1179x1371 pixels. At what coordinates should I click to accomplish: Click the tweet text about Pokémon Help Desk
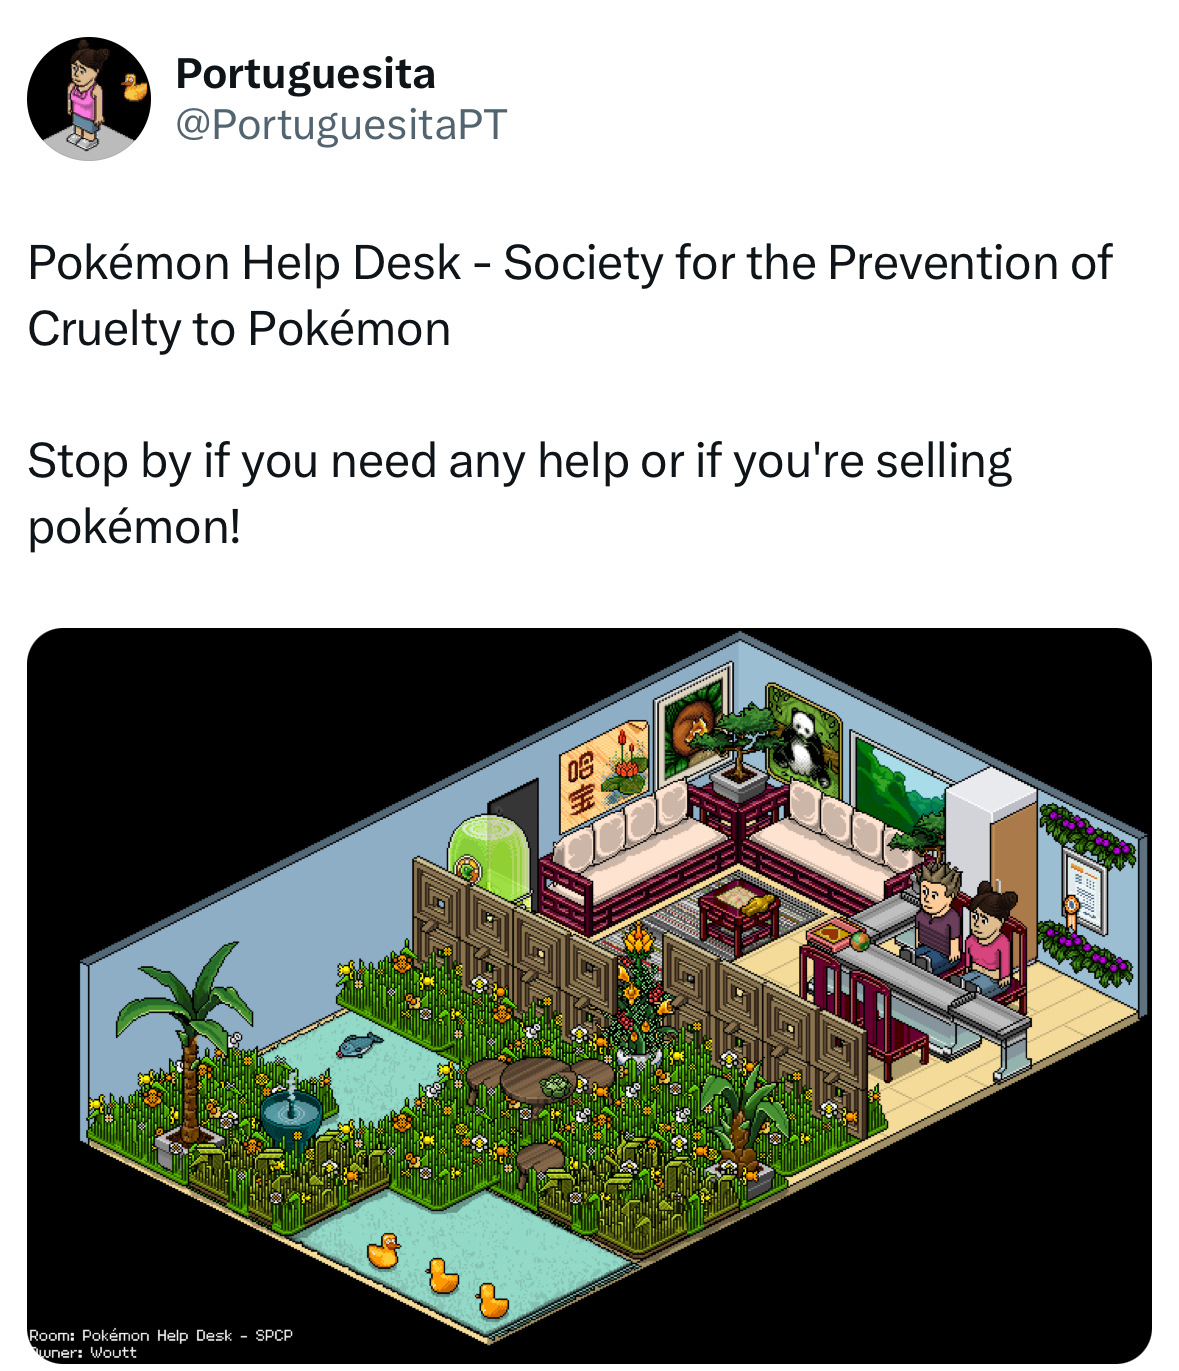click(569, 295)
